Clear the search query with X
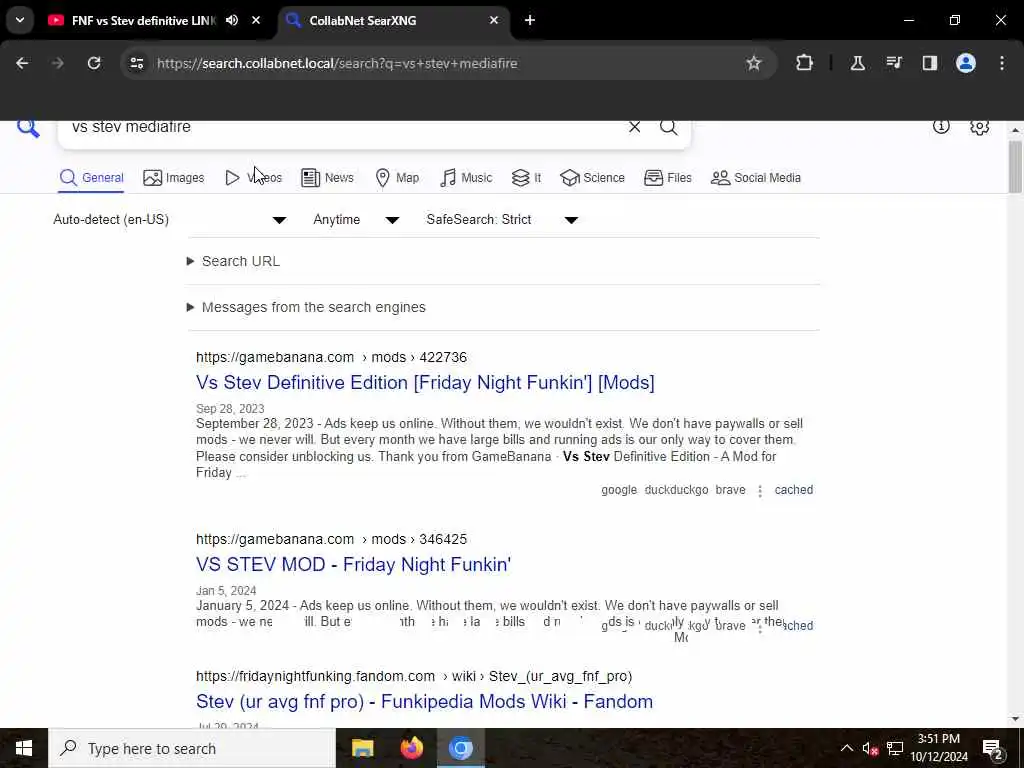The width and height of the screenshot is (1024, 768). tap(634, 127)
